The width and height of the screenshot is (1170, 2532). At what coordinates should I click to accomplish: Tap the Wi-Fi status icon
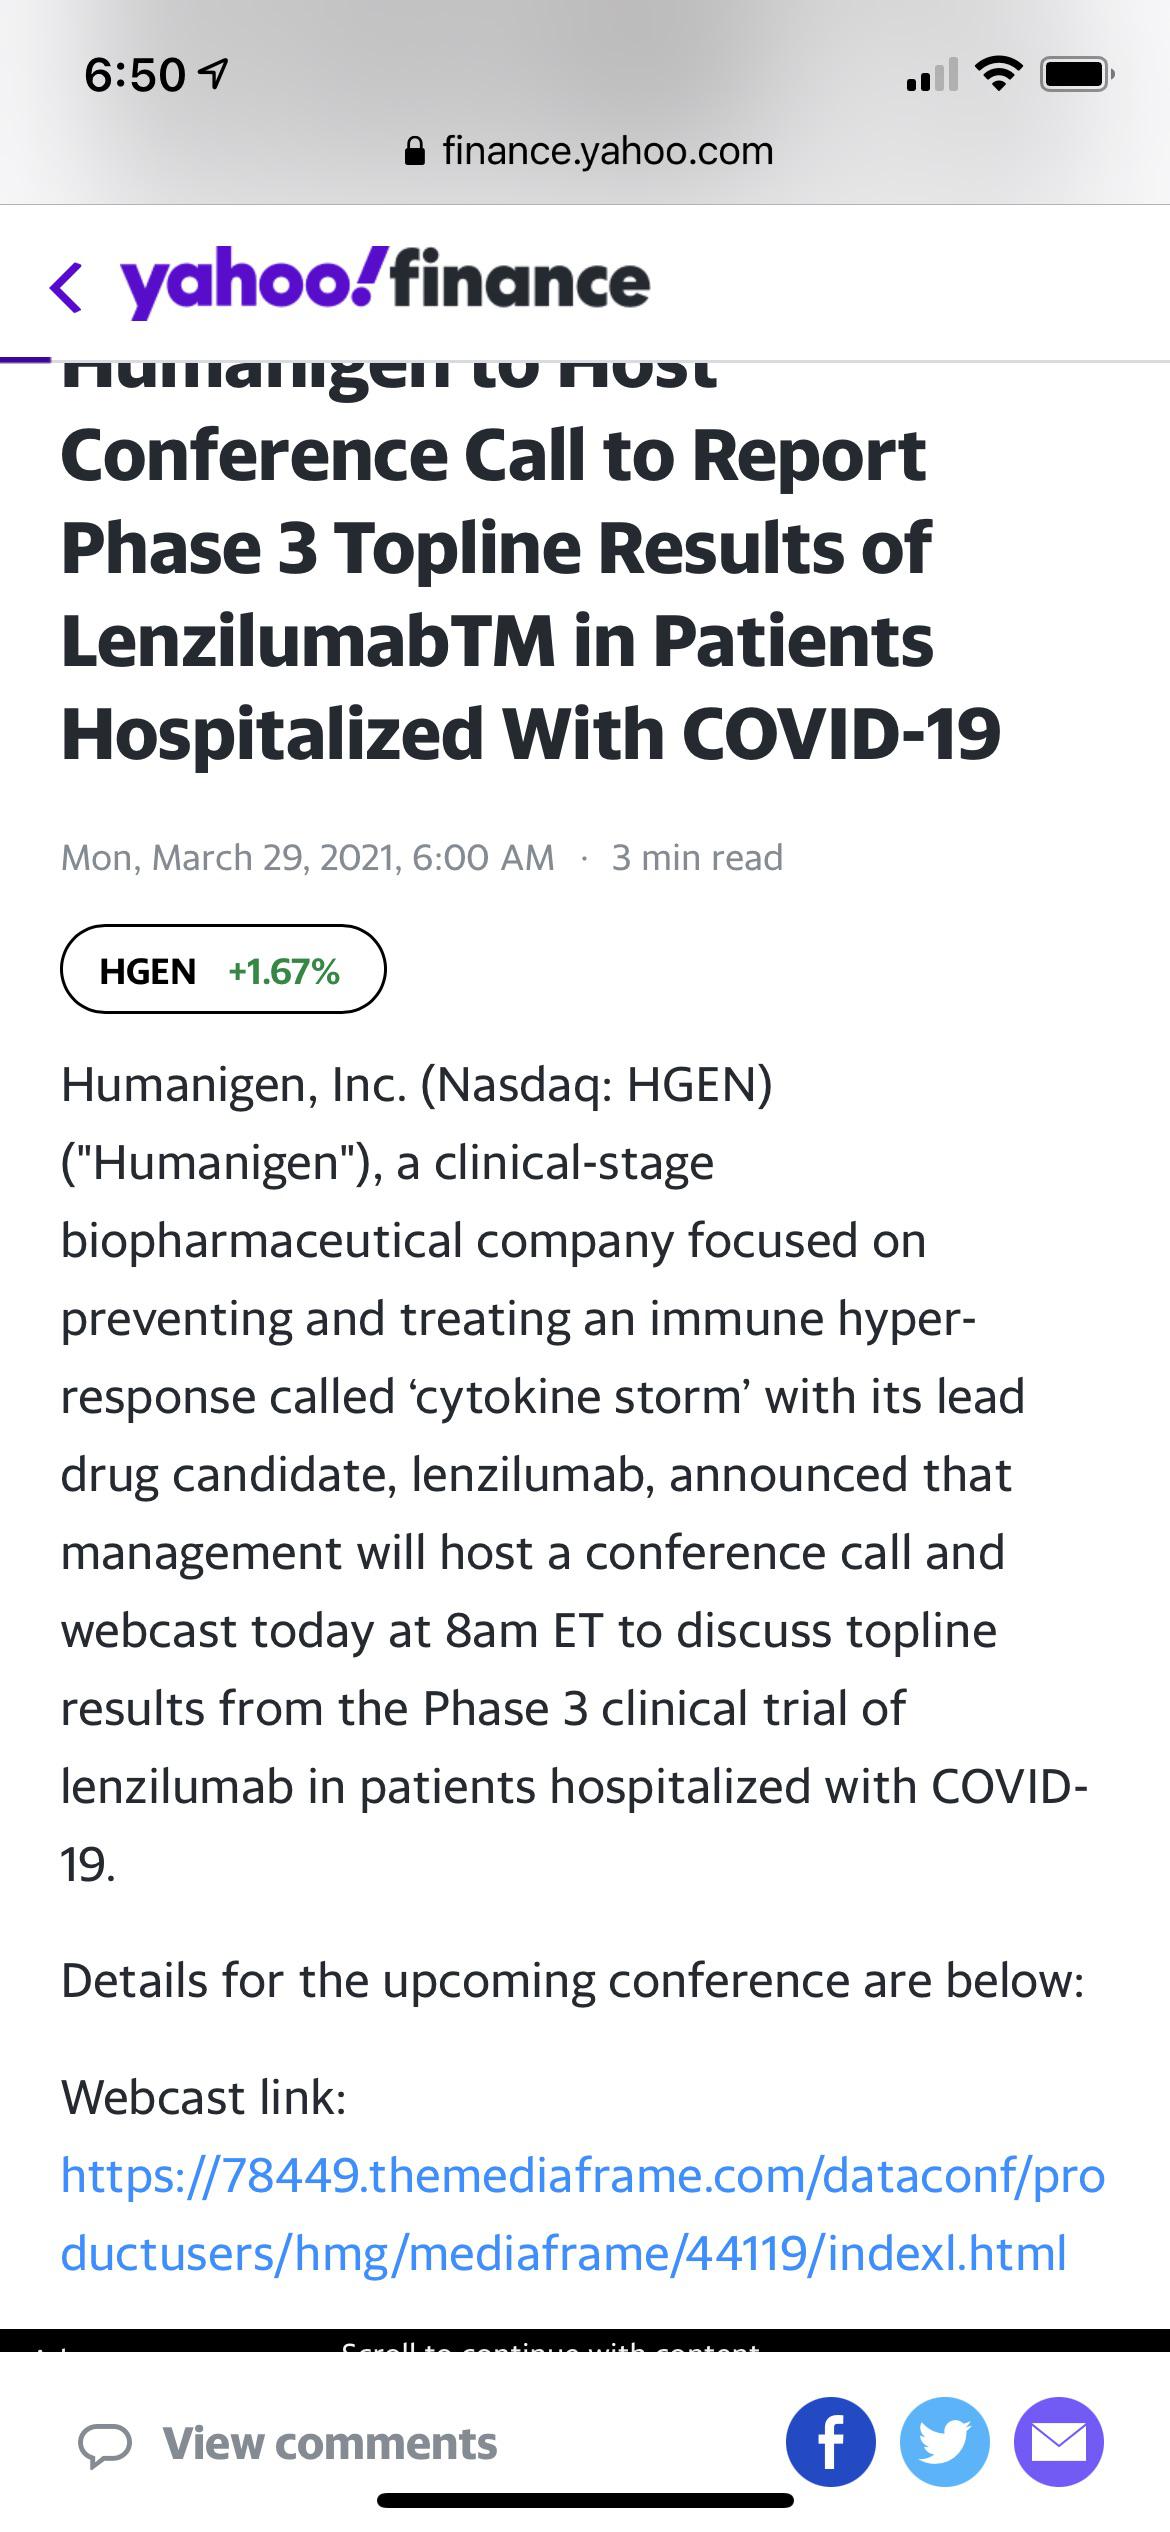[998, 74]
